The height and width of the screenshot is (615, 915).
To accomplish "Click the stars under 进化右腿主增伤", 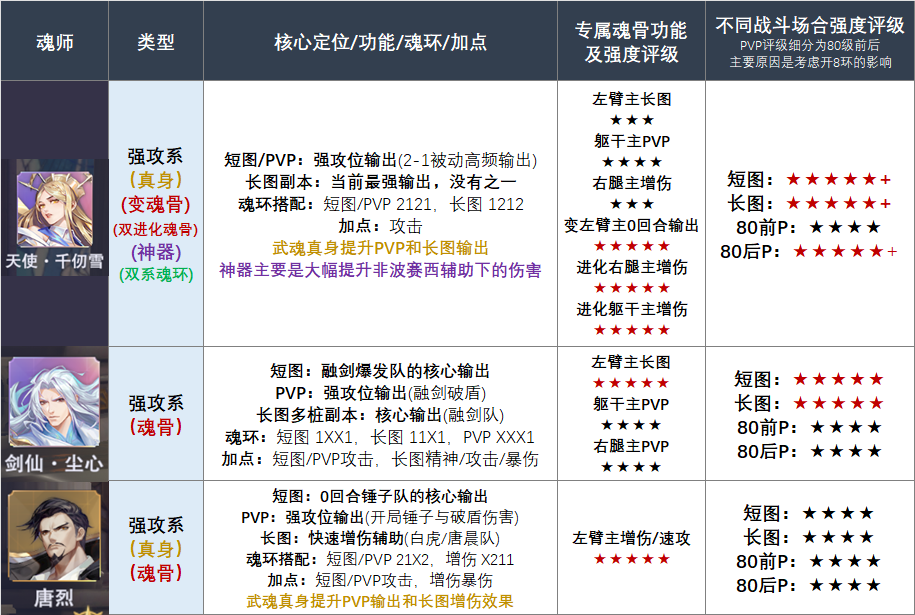I will [631, 288].
